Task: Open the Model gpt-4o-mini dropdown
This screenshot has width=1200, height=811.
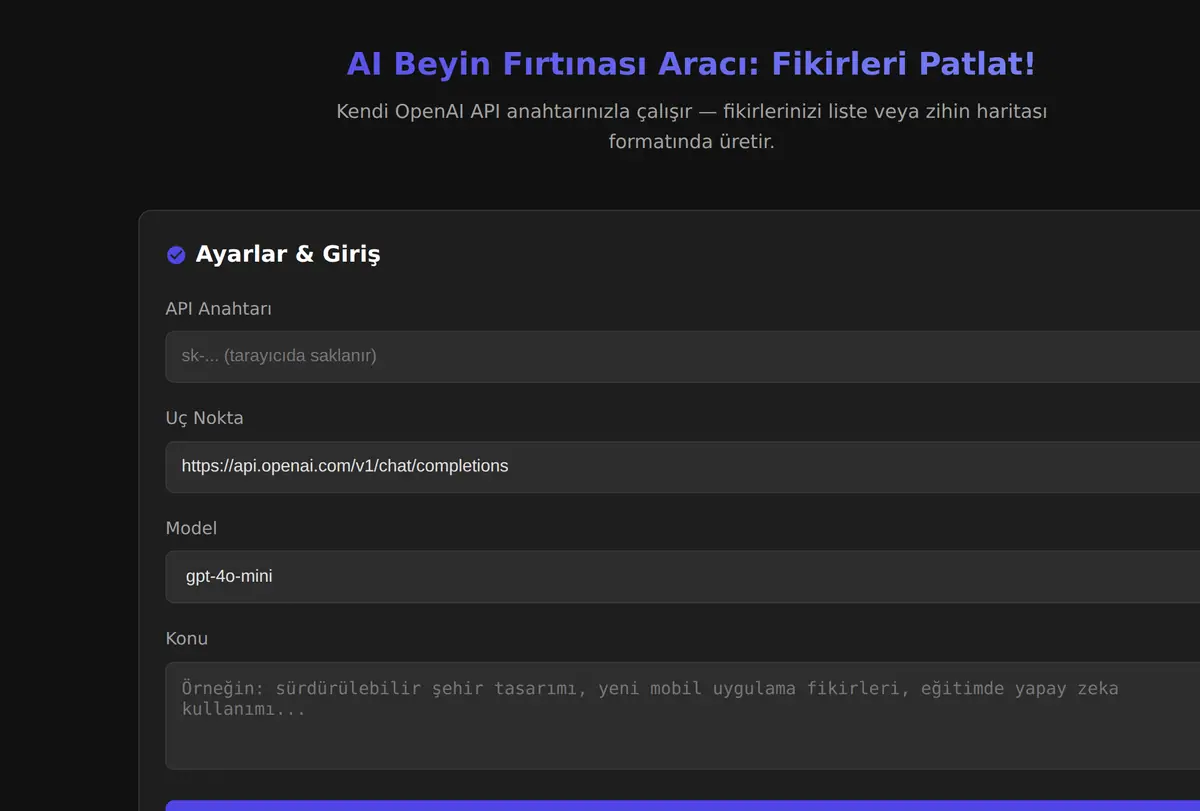Action: tap(683, 576)
